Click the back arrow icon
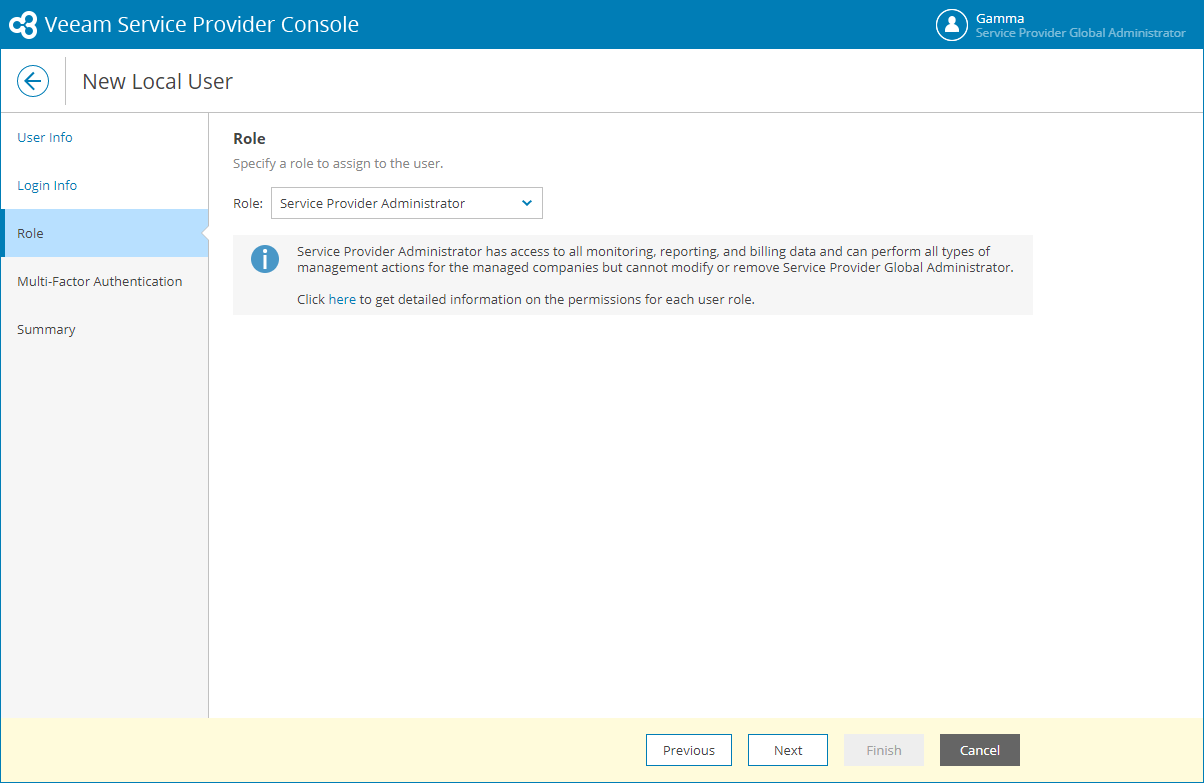This screenshot has width=1204, height=783. (33, 81)
